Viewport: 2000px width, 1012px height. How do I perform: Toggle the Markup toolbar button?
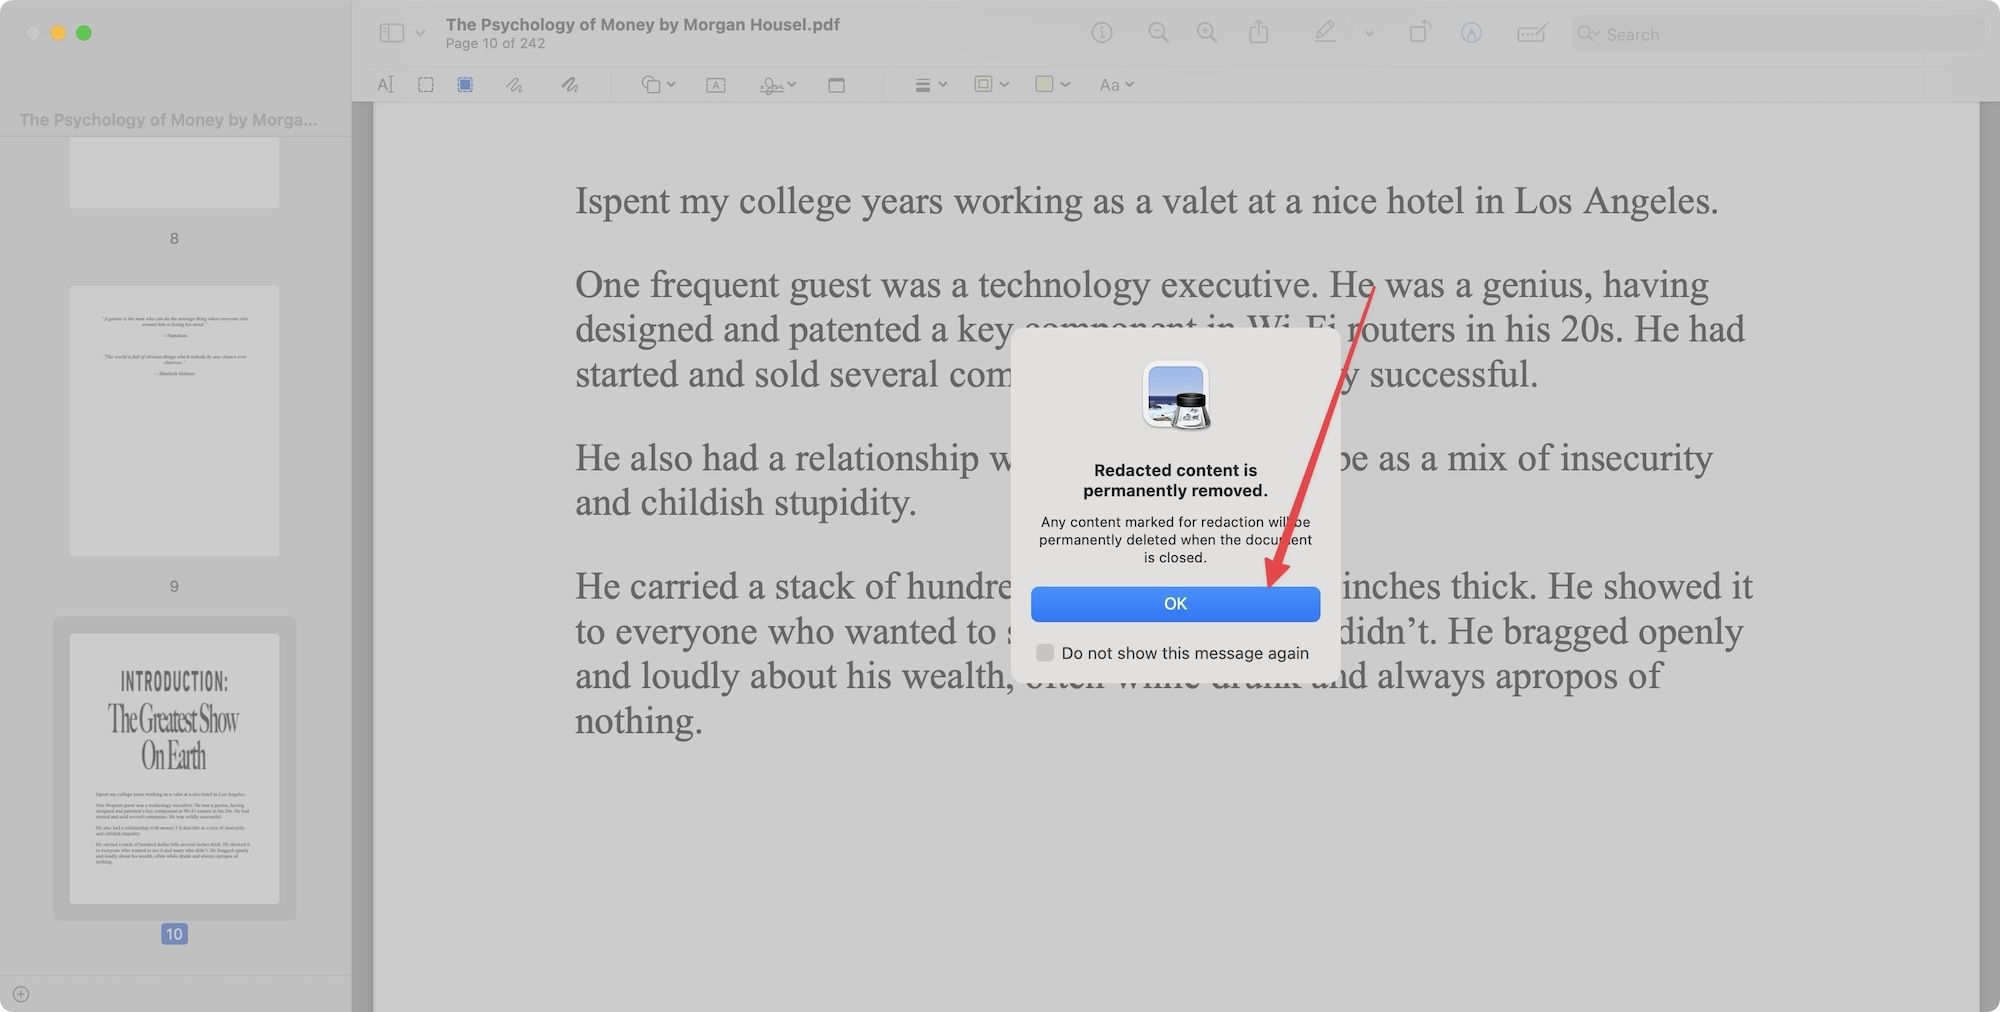(1471, 33)
